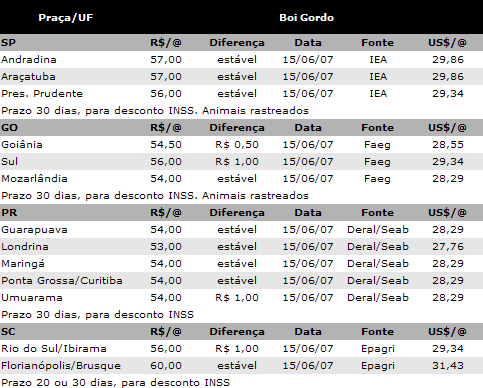
Task: Select the Maringá row name
Action: tap(23, 264)
